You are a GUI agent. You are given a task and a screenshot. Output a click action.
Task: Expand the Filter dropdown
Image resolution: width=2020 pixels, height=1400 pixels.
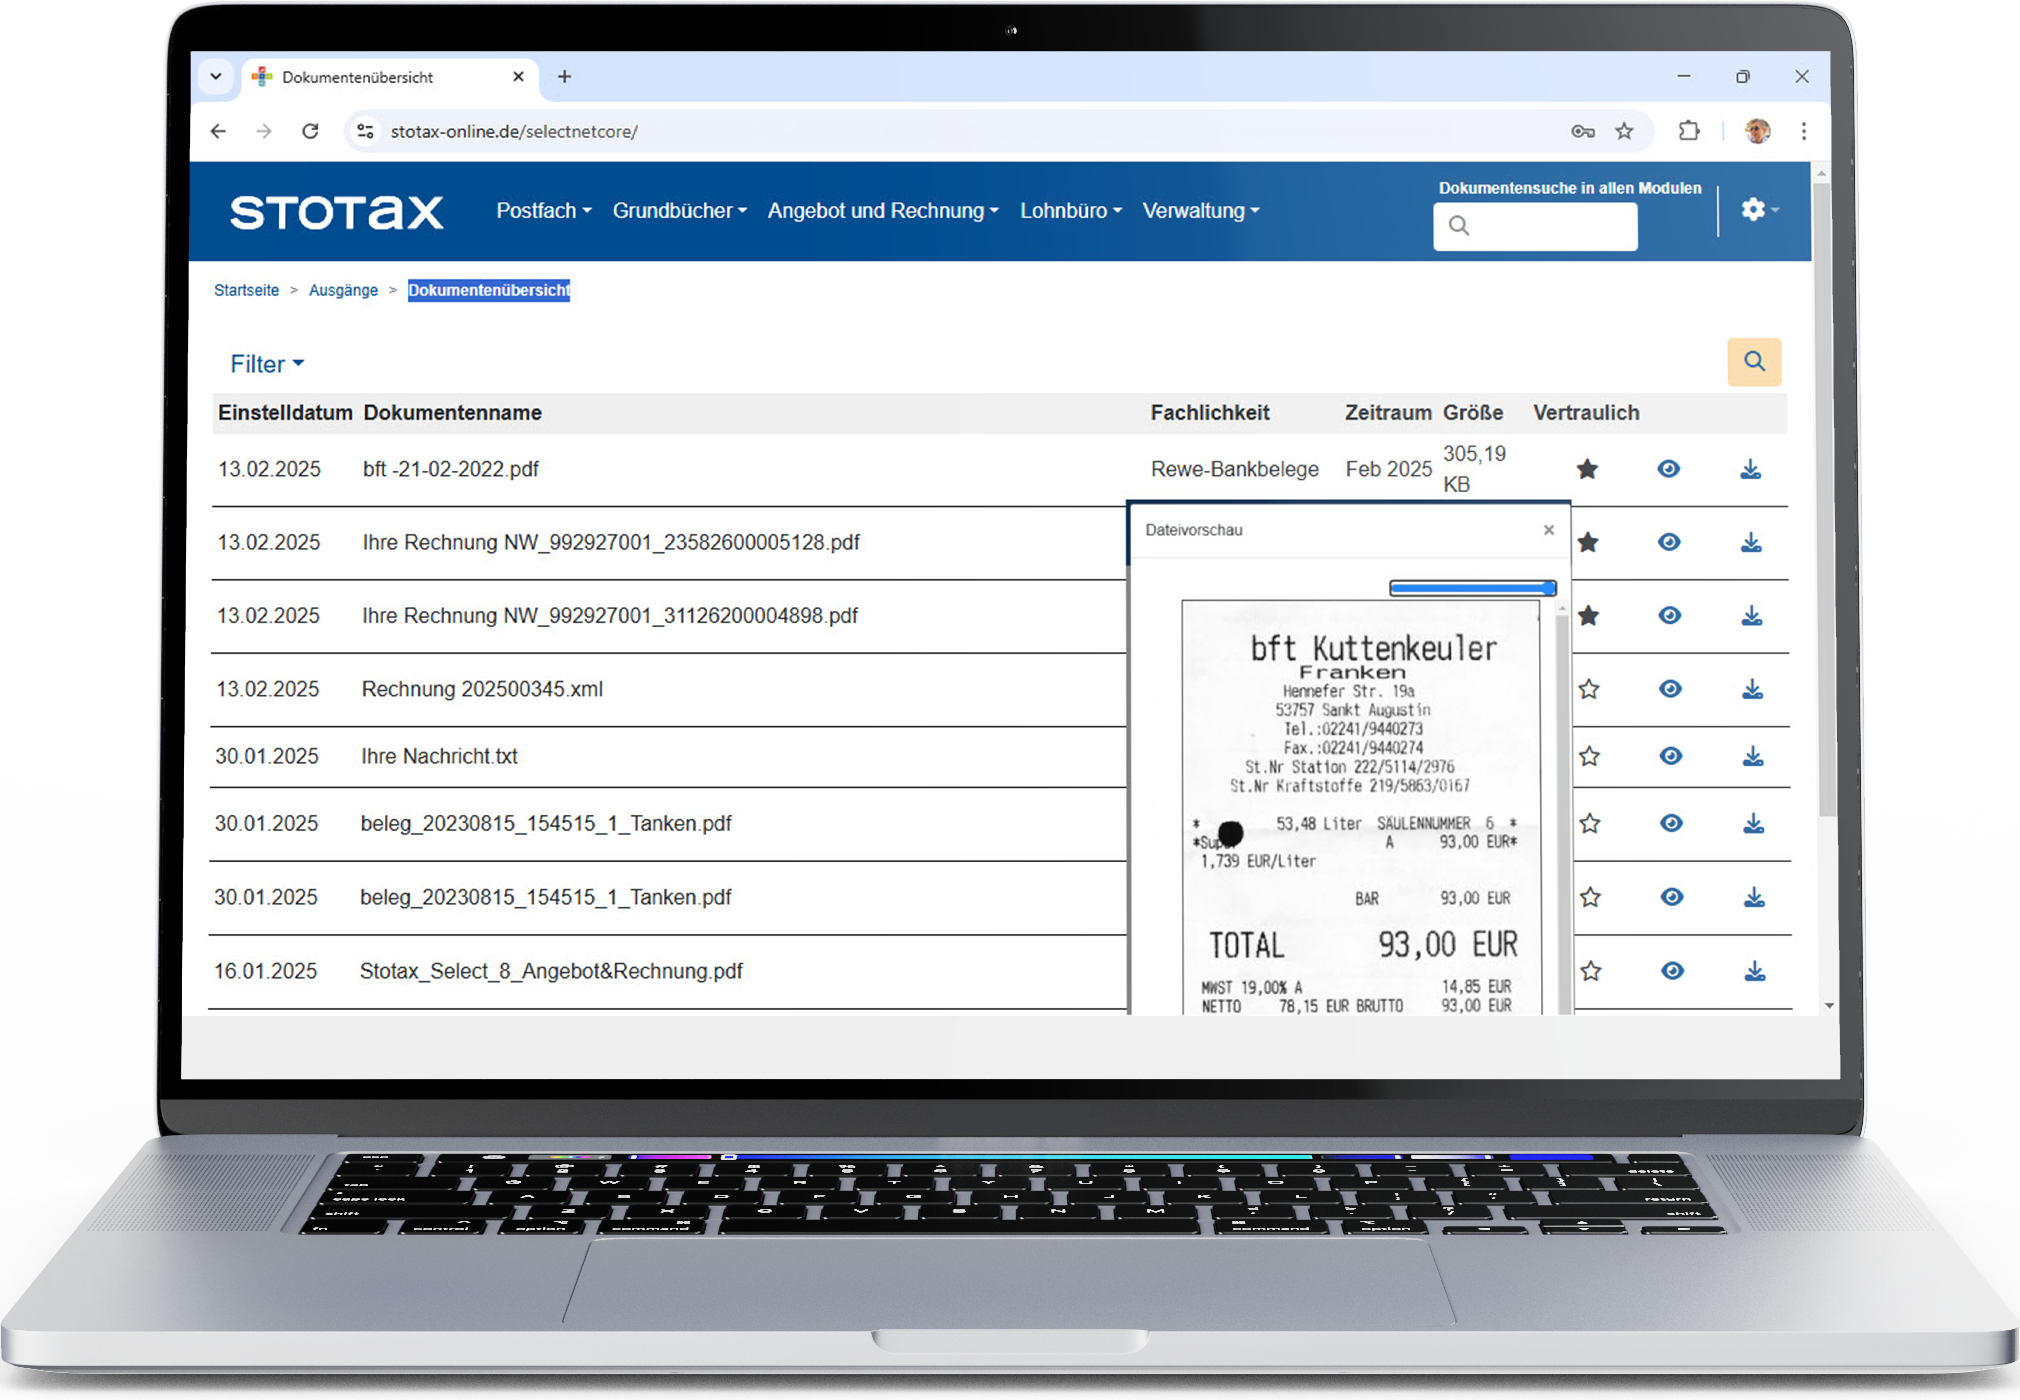pos(267,364)
